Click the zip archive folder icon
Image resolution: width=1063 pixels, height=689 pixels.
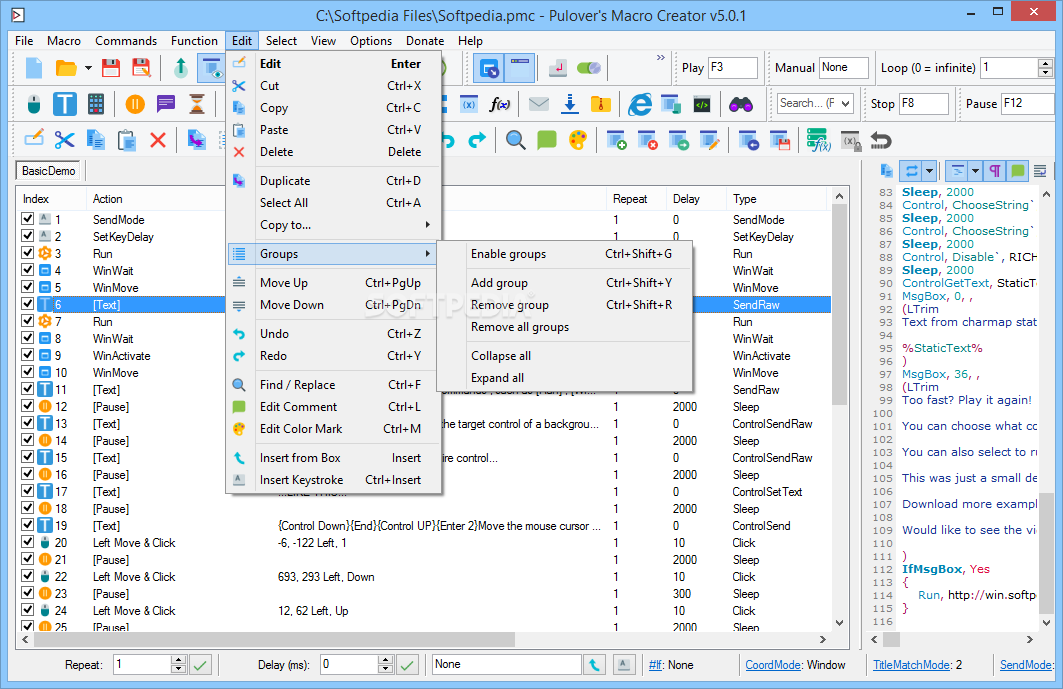[601, 104]
